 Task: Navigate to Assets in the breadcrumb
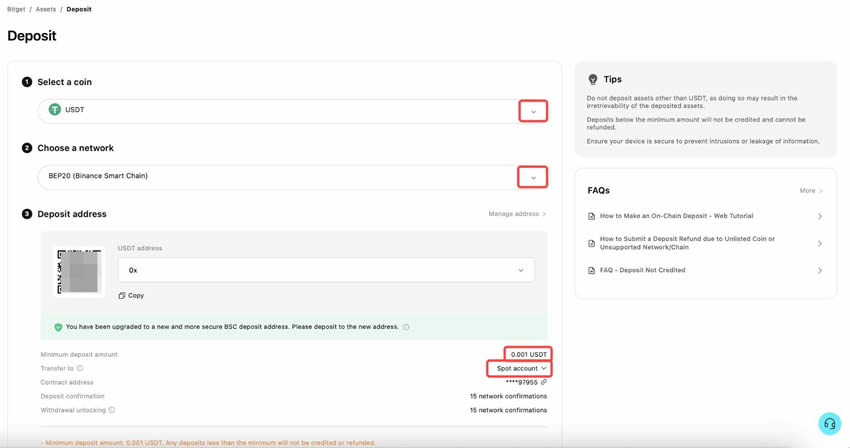point(46,9)
